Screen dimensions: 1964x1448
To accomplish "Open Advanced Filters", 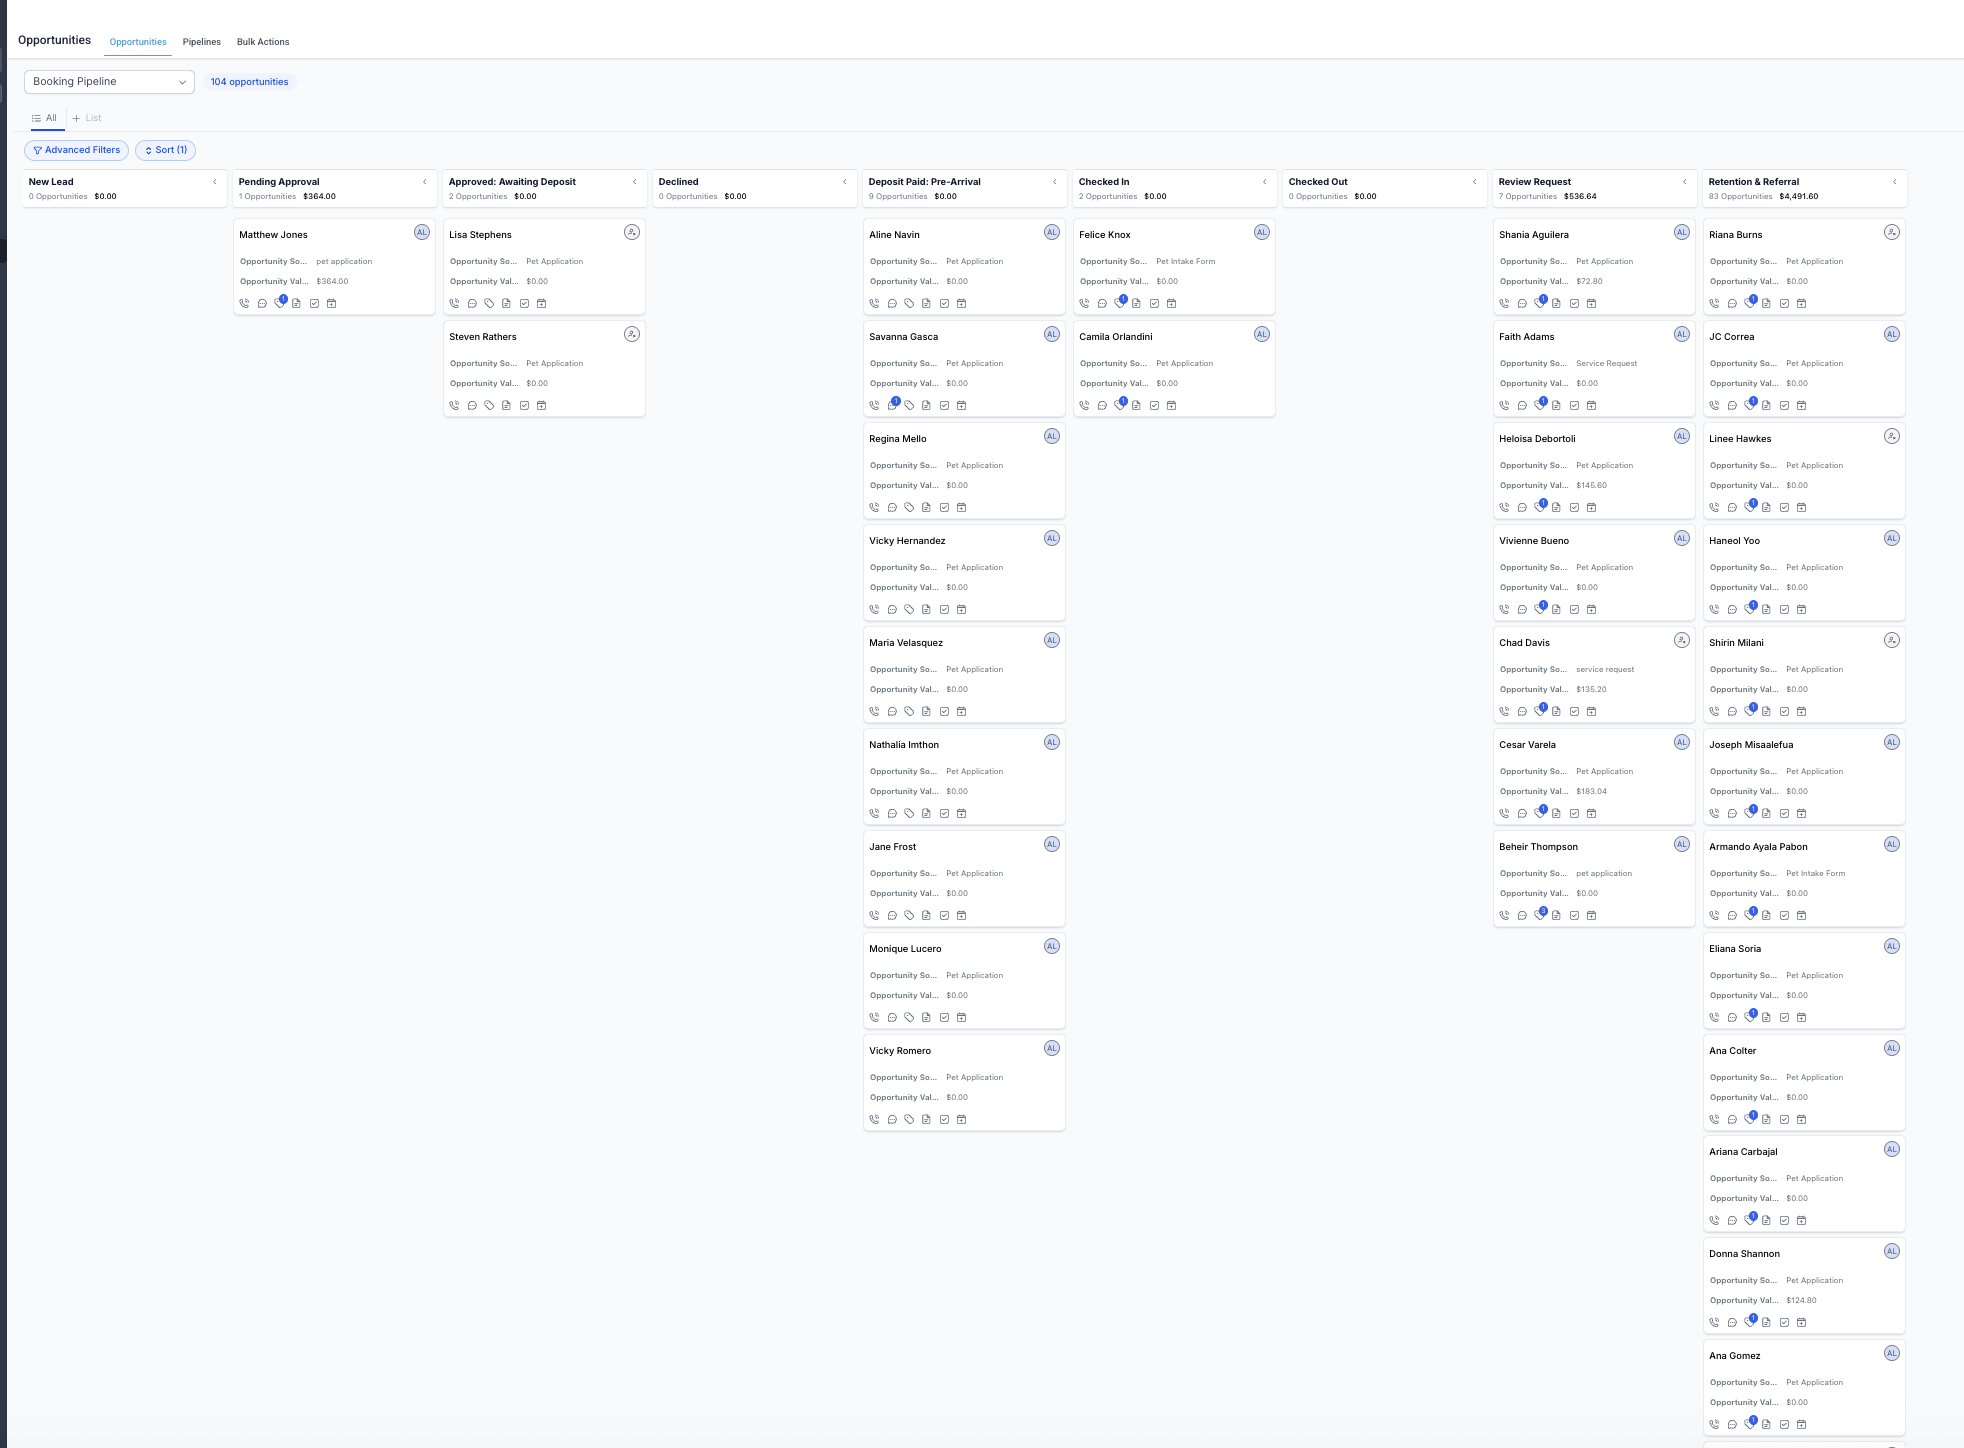I will pos(76,150).
